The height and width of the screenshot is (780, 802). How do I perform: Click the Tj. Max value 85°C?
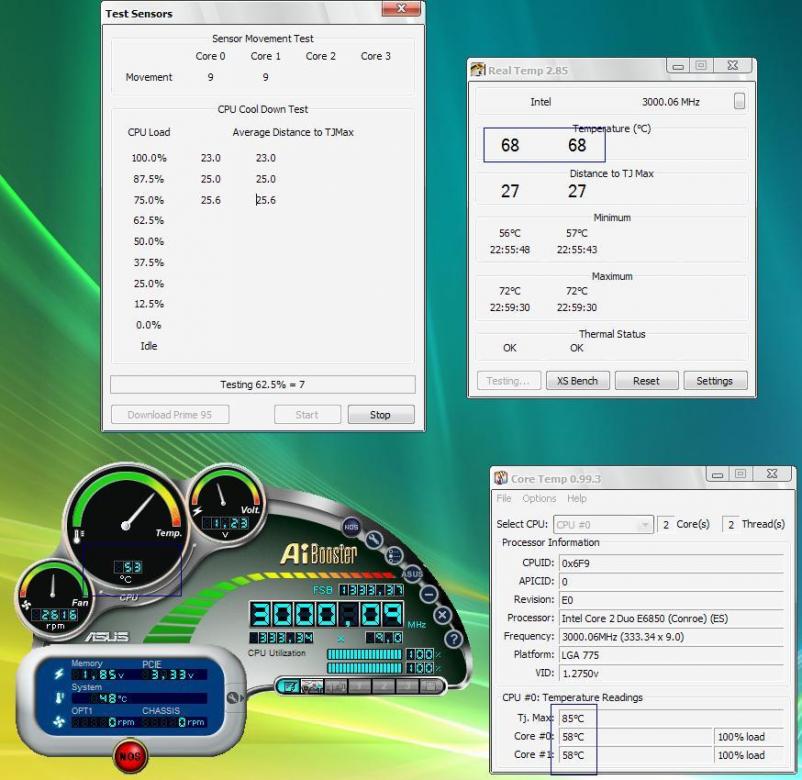point(573,719)
